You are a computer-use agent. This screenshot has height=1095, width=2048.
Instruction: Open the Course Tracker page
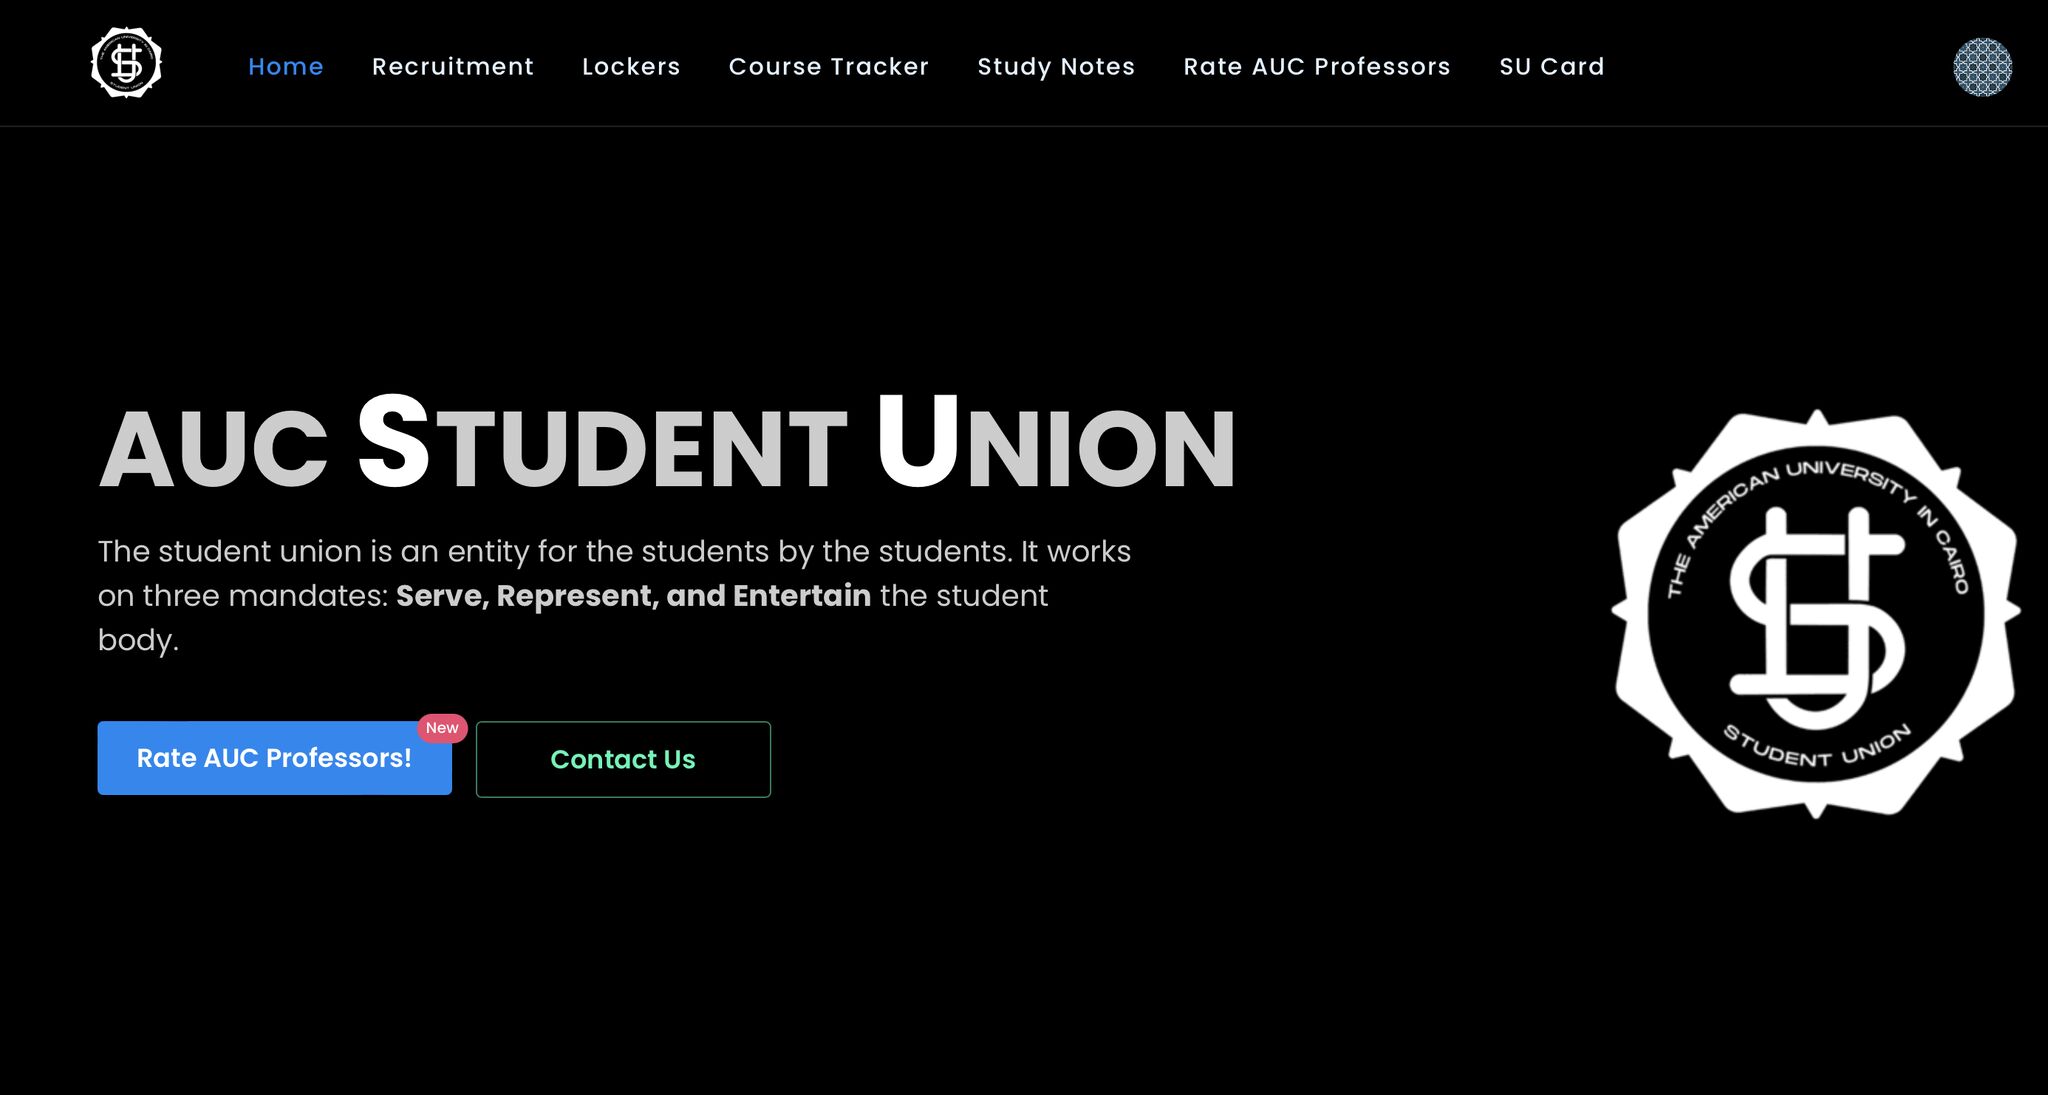tap(829, 67)
